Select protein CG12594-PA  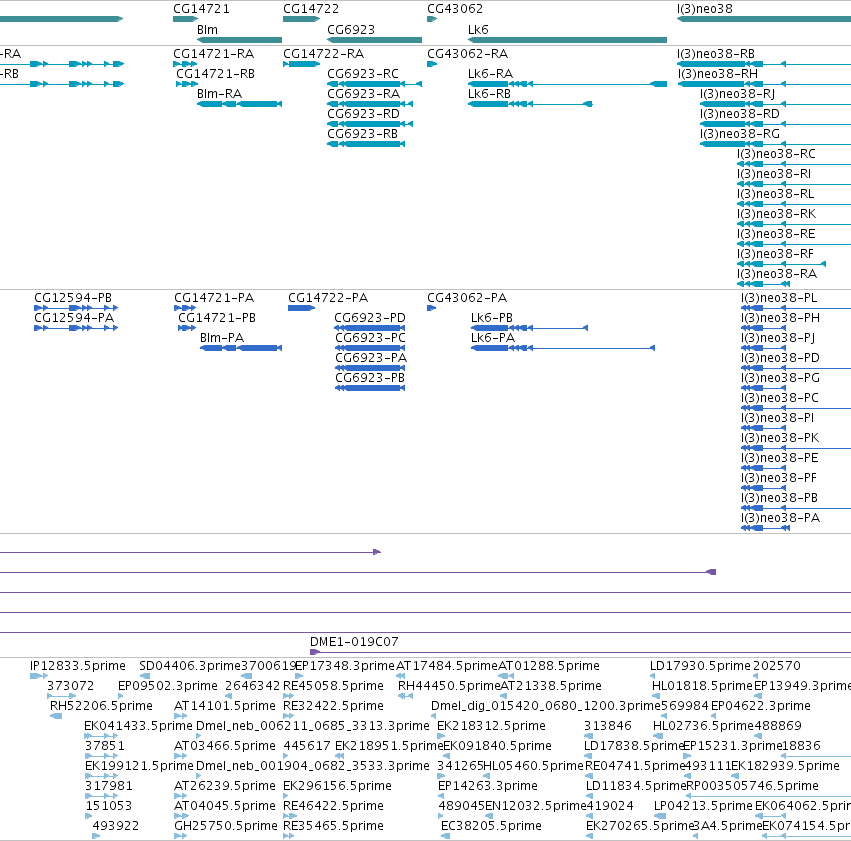(x=74, y=318)
